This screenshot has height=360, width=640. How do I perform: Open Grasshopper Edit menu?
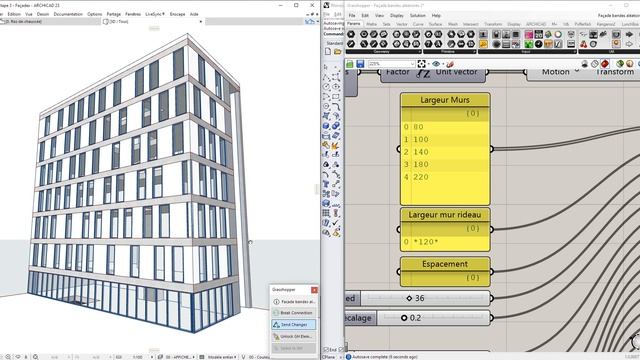[365, 16]
